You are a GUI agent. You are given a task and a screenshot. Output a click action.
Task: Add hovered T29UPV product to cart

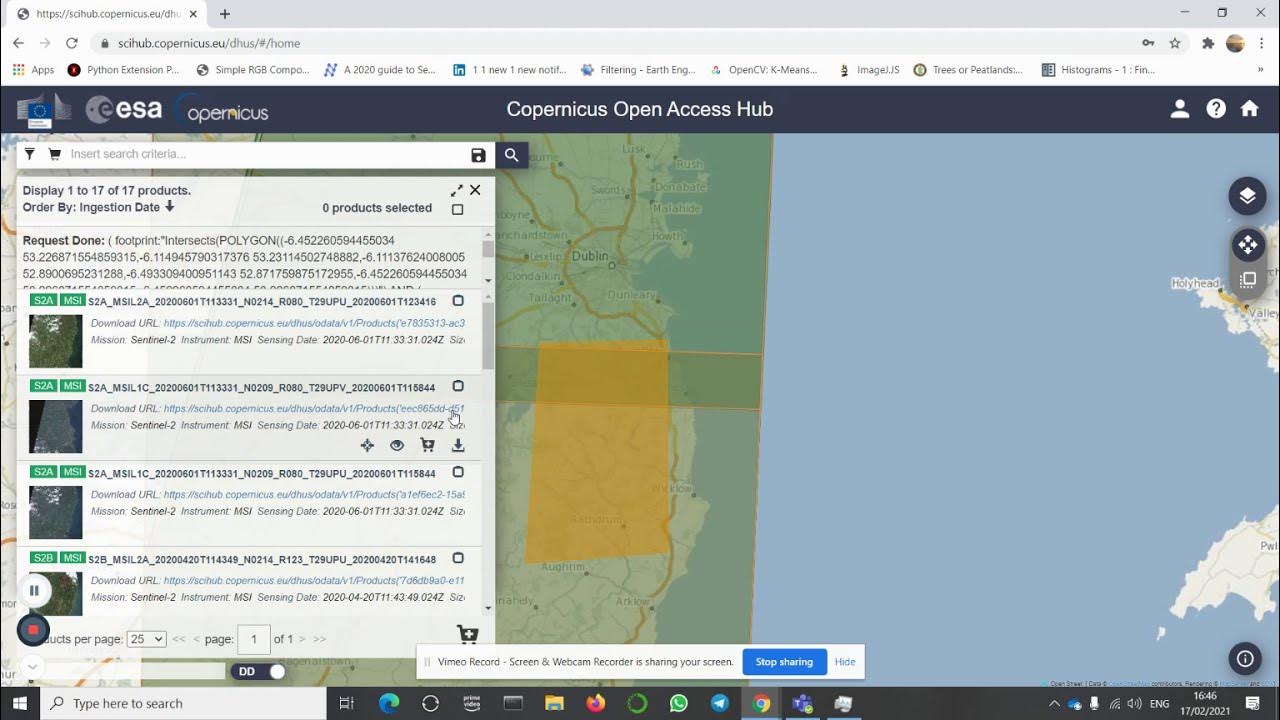(428, 445)
